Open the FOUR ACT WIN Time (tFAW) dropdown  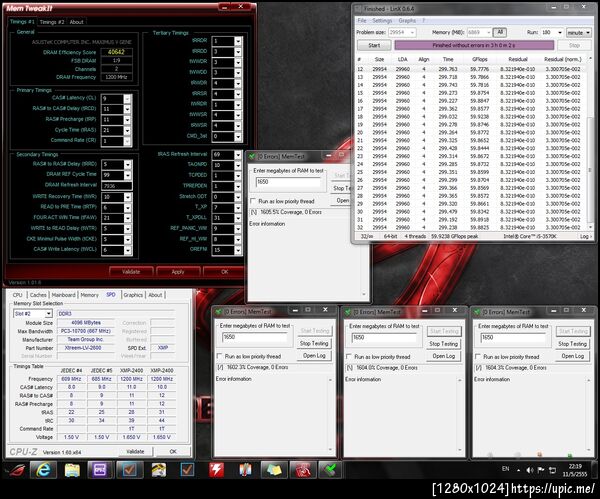click(x=127, y=218)
